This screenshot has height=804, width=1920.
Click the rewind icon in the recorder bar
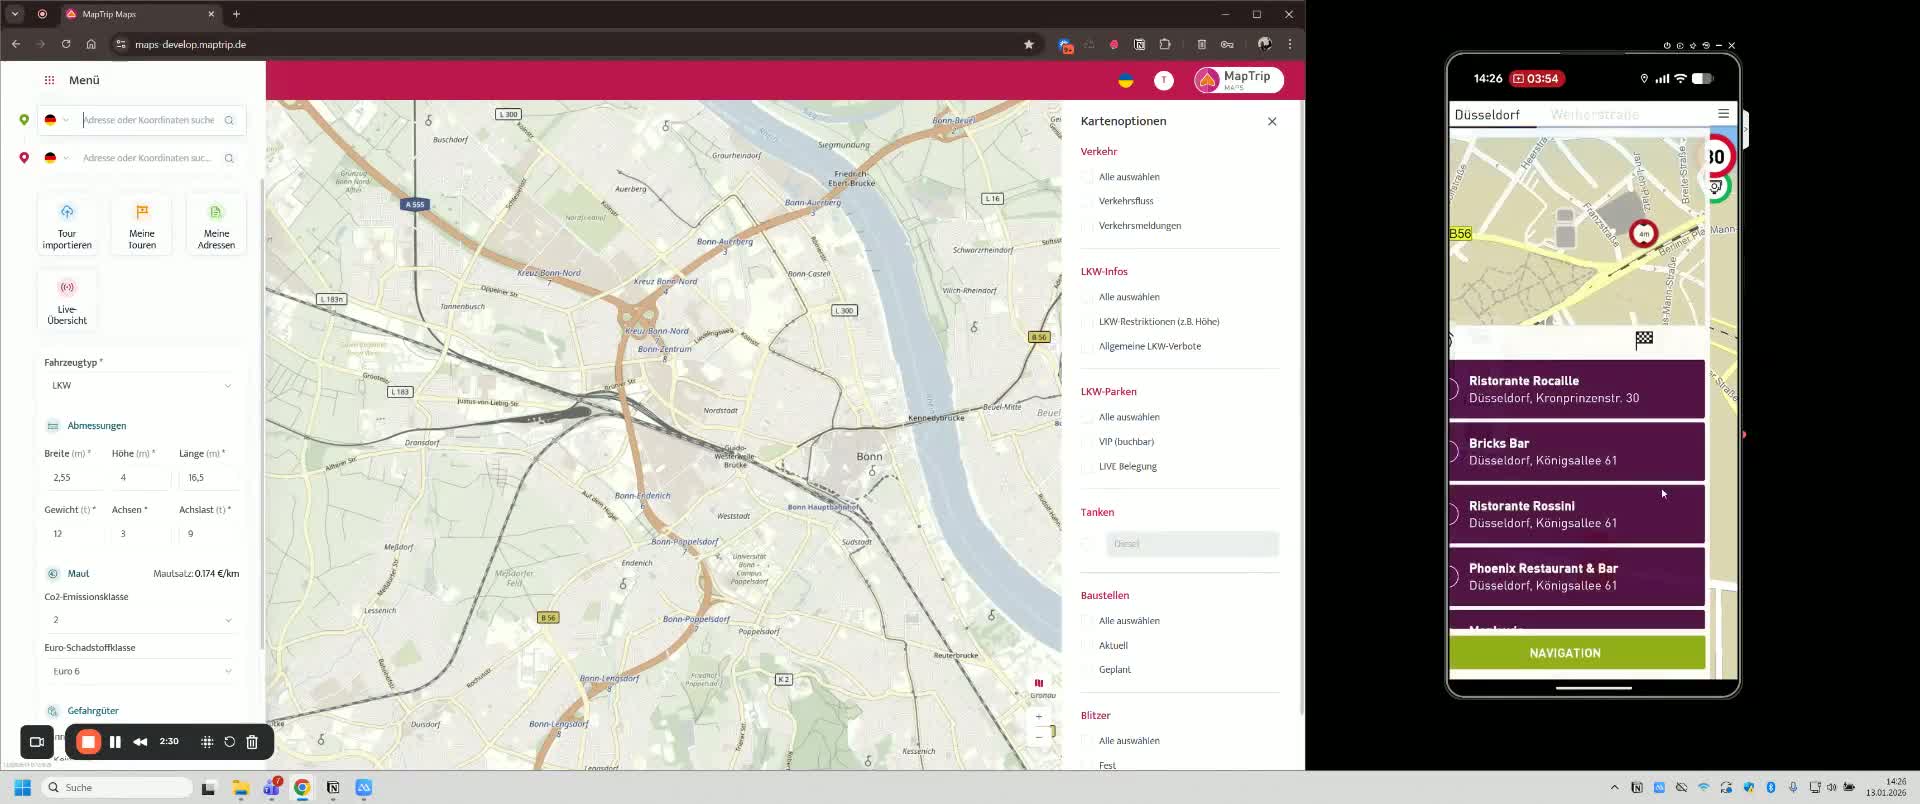(x=140, y=742)
